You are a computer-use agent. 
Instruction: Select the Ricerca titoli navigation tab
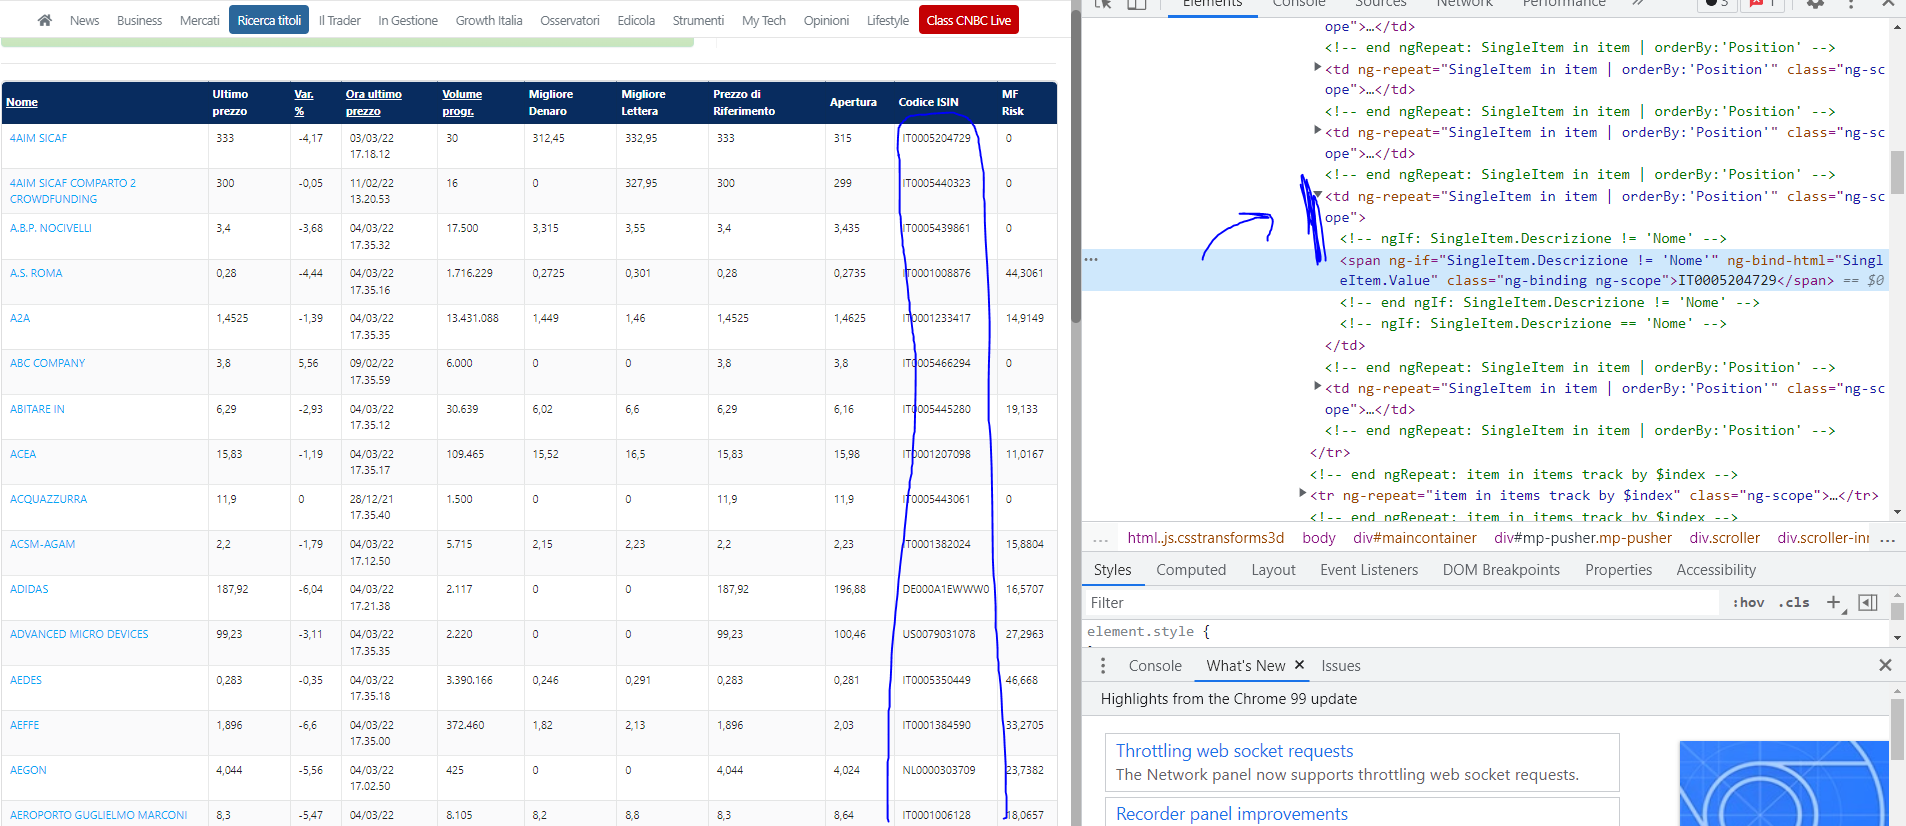(269, 20)
